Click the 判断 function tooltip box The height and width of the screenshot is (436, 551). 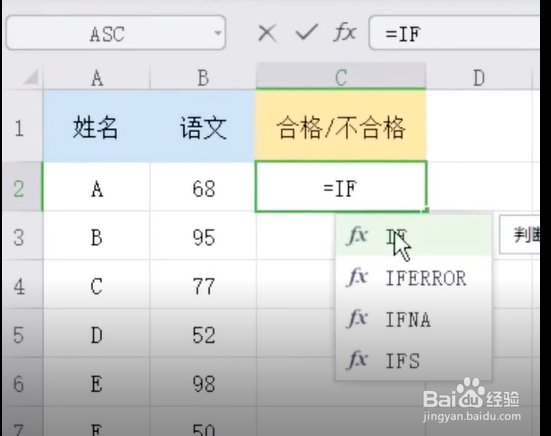pyautogui.click(x=519, y=235)
